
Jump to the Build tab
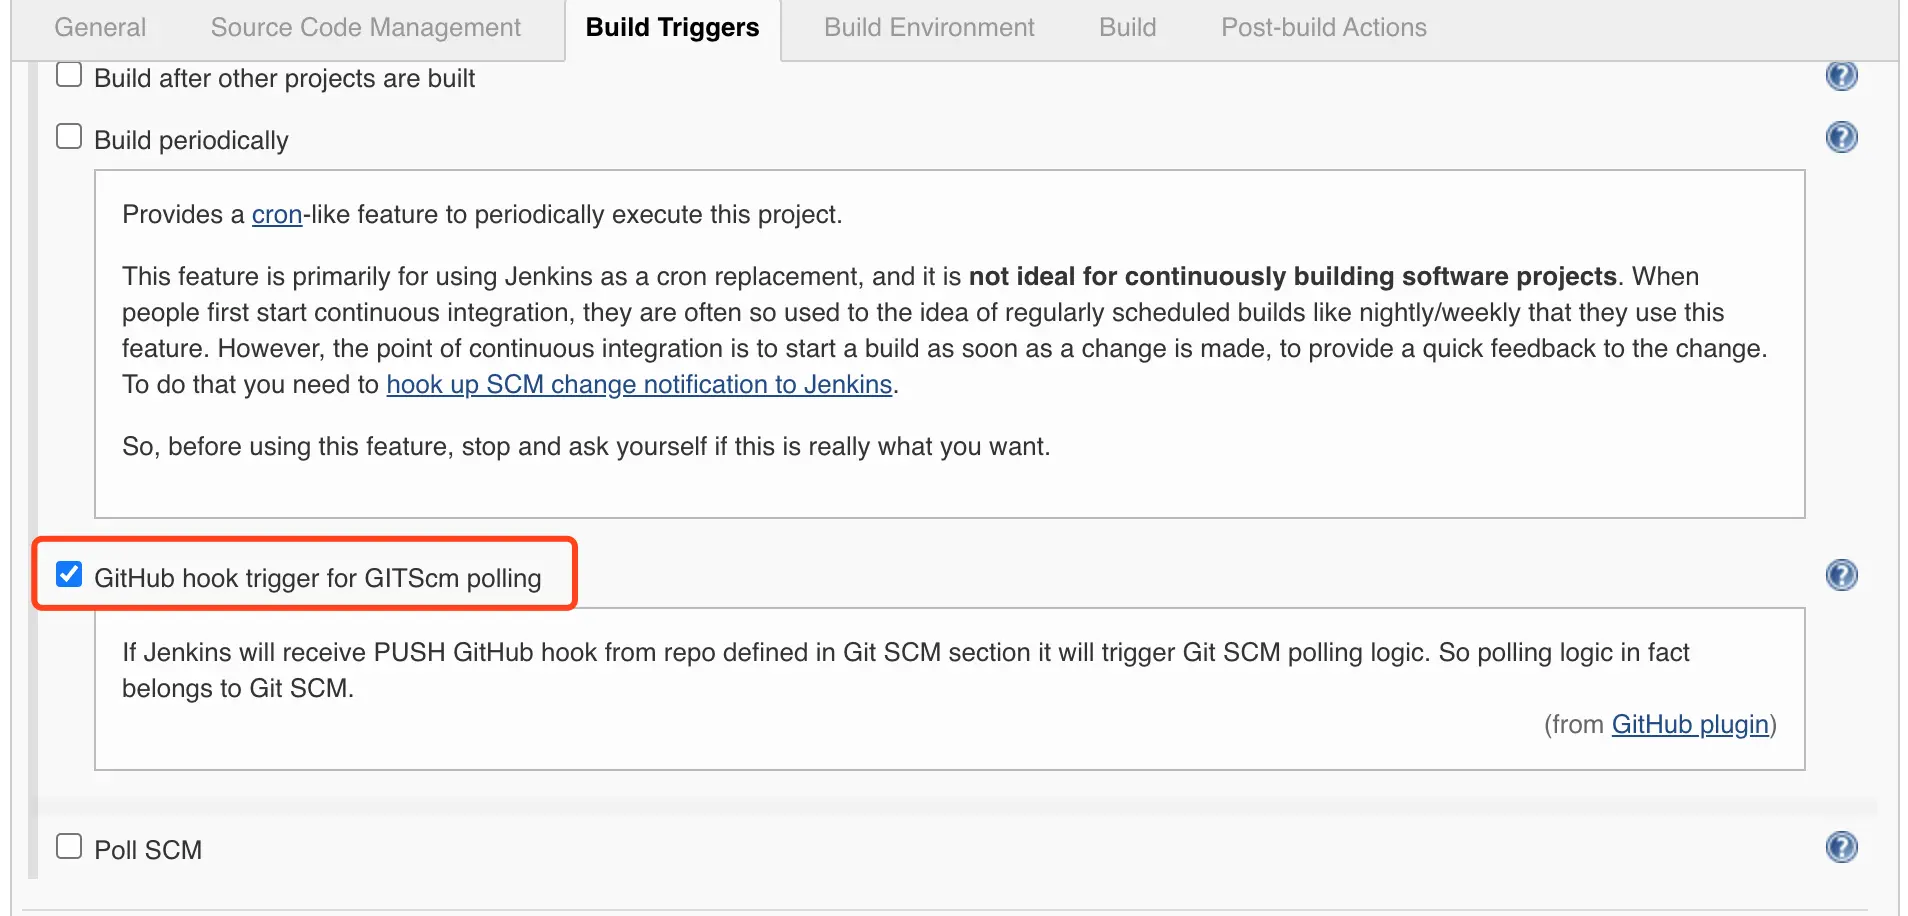click(1127, 28)
